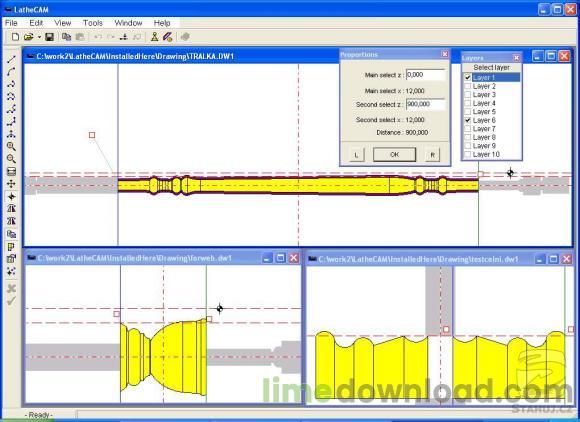The width and height of the screenshot is (580, 422).
Task: Uncheck the Layer 6 checkbox
Action: [468, 120]
